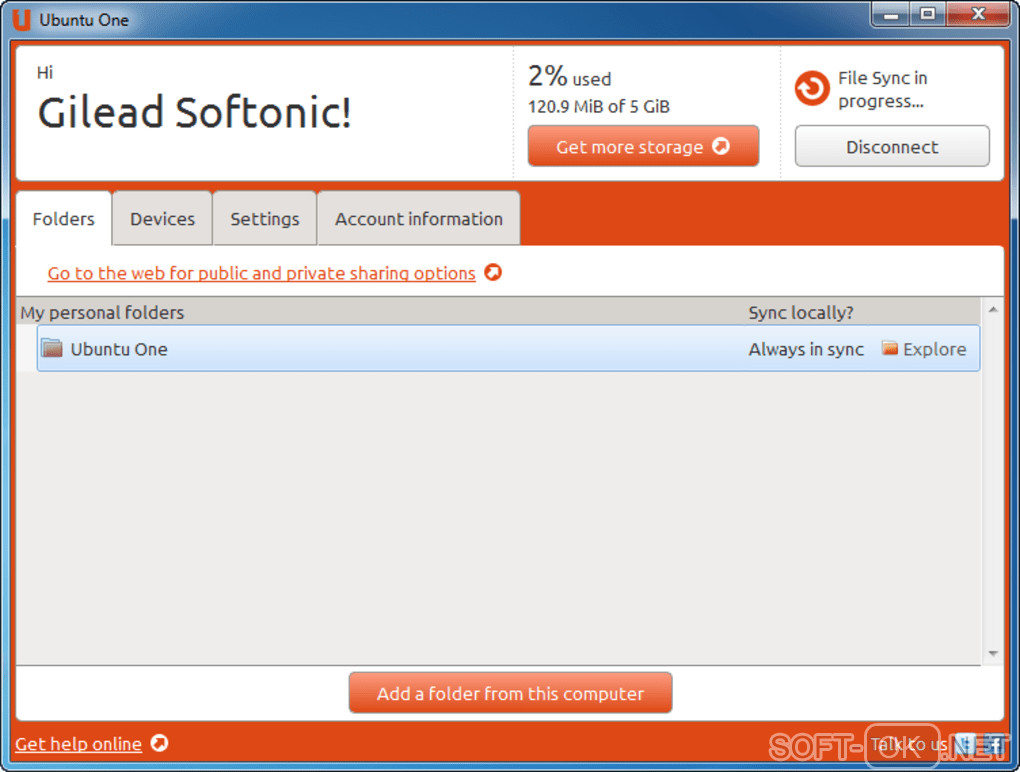Click the Disconnect button
Screen dimensions: 1020x772
point(892,146)
